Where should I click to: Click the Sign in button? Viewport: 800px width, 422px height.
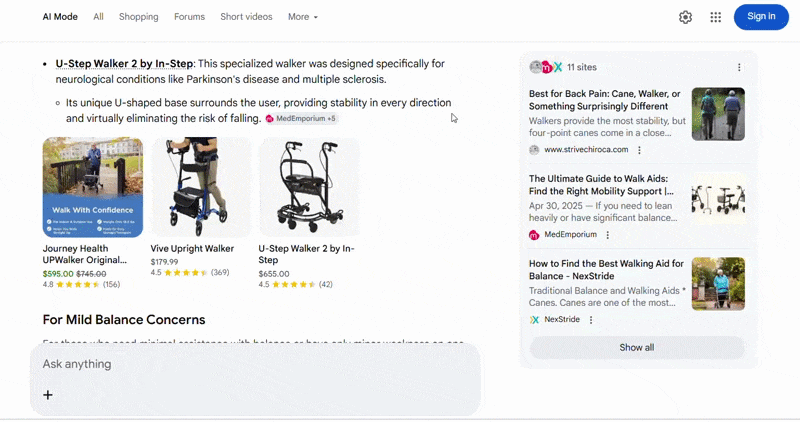point(761,17)
